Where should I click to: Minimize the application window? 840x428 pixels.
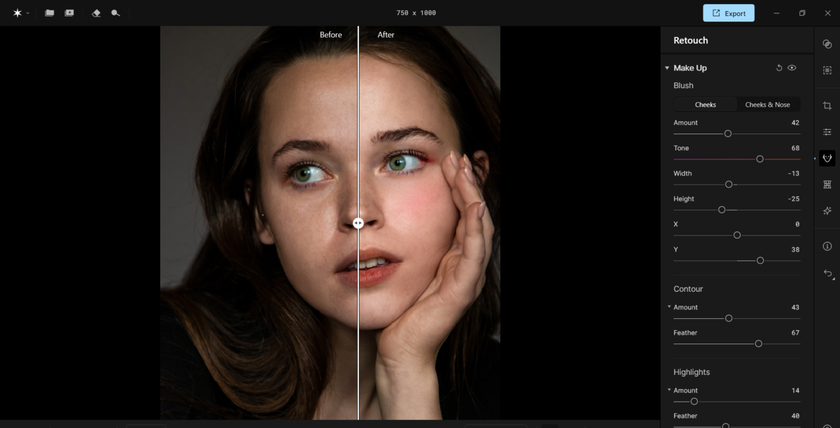click(776, 13)
